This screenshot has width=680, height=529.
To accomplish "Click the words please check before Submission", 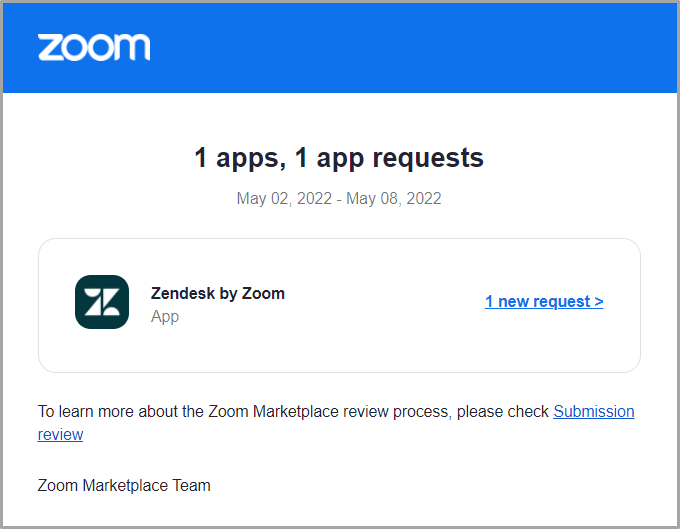I will [x=503, y=411].
